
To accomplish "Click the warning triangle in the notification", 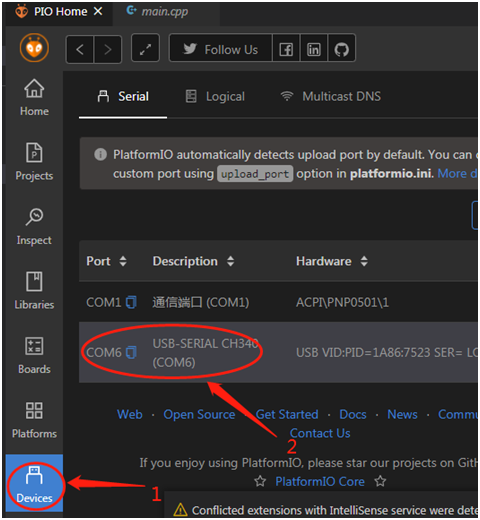I will coord(180,510).
